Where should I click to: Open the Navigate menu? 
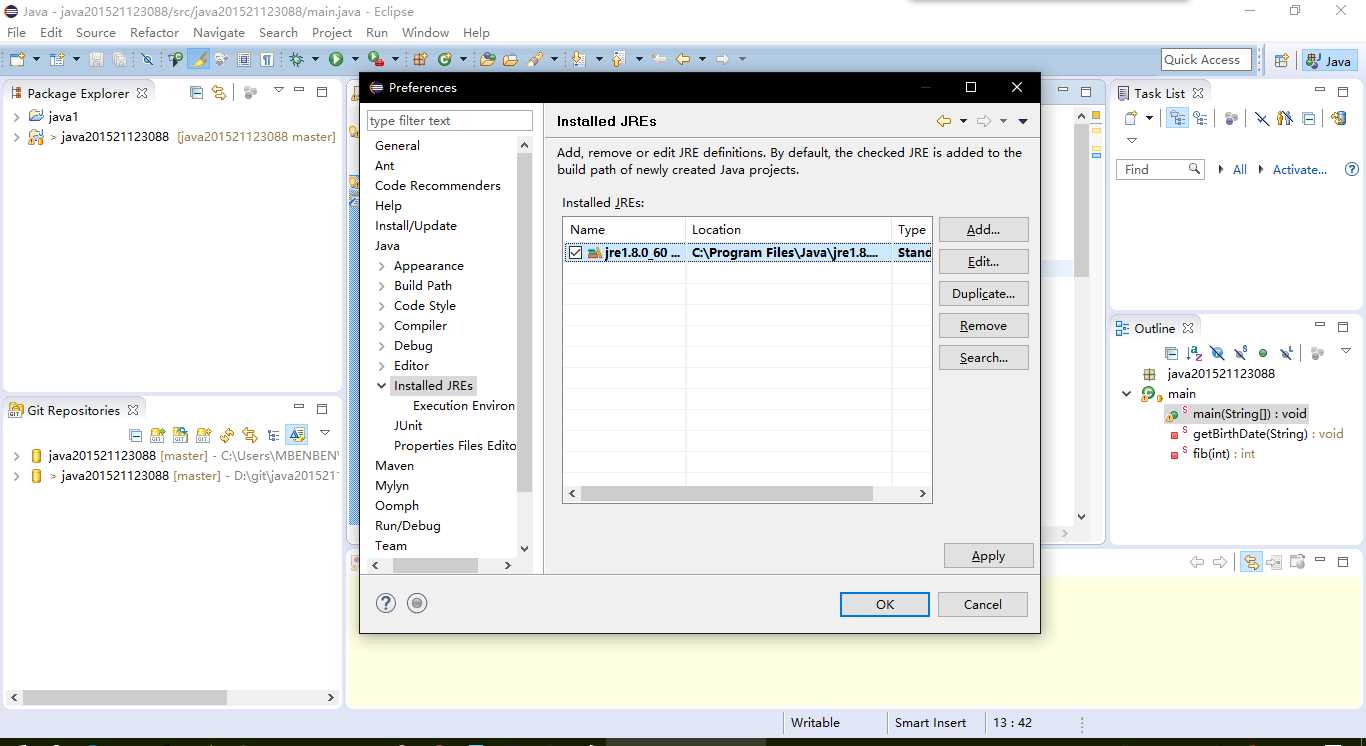[x=219, y=32]
